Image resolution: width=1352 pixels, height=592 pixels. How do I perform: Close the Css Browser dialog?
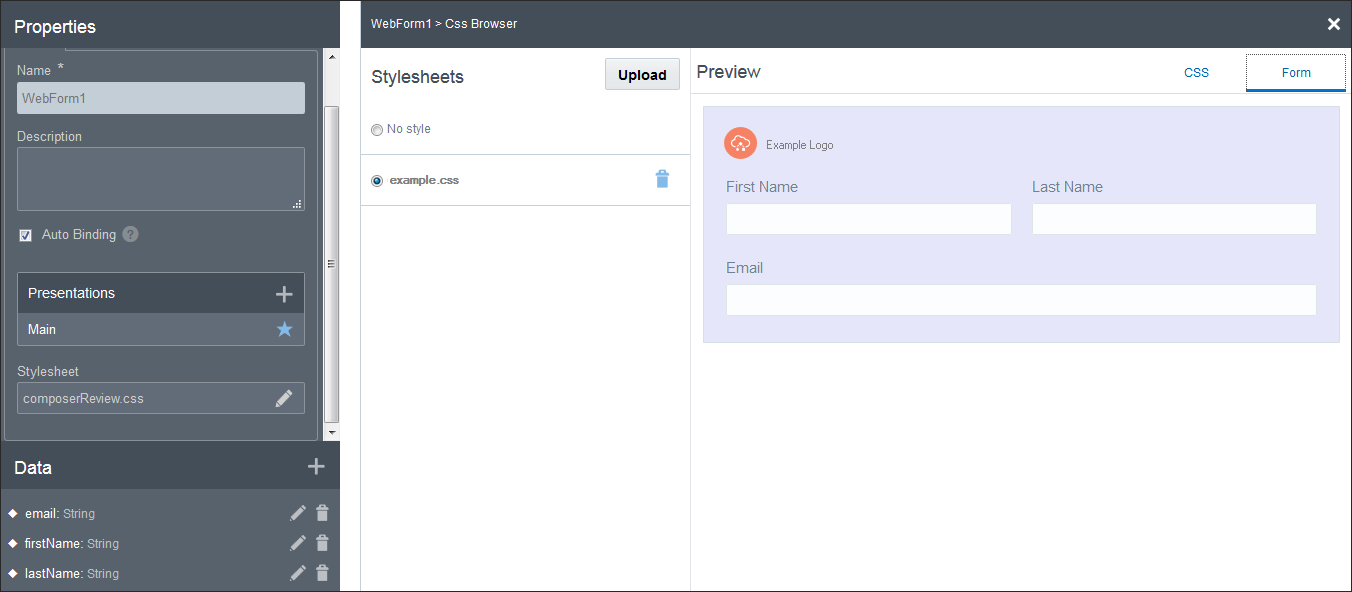pos(1333,24)
